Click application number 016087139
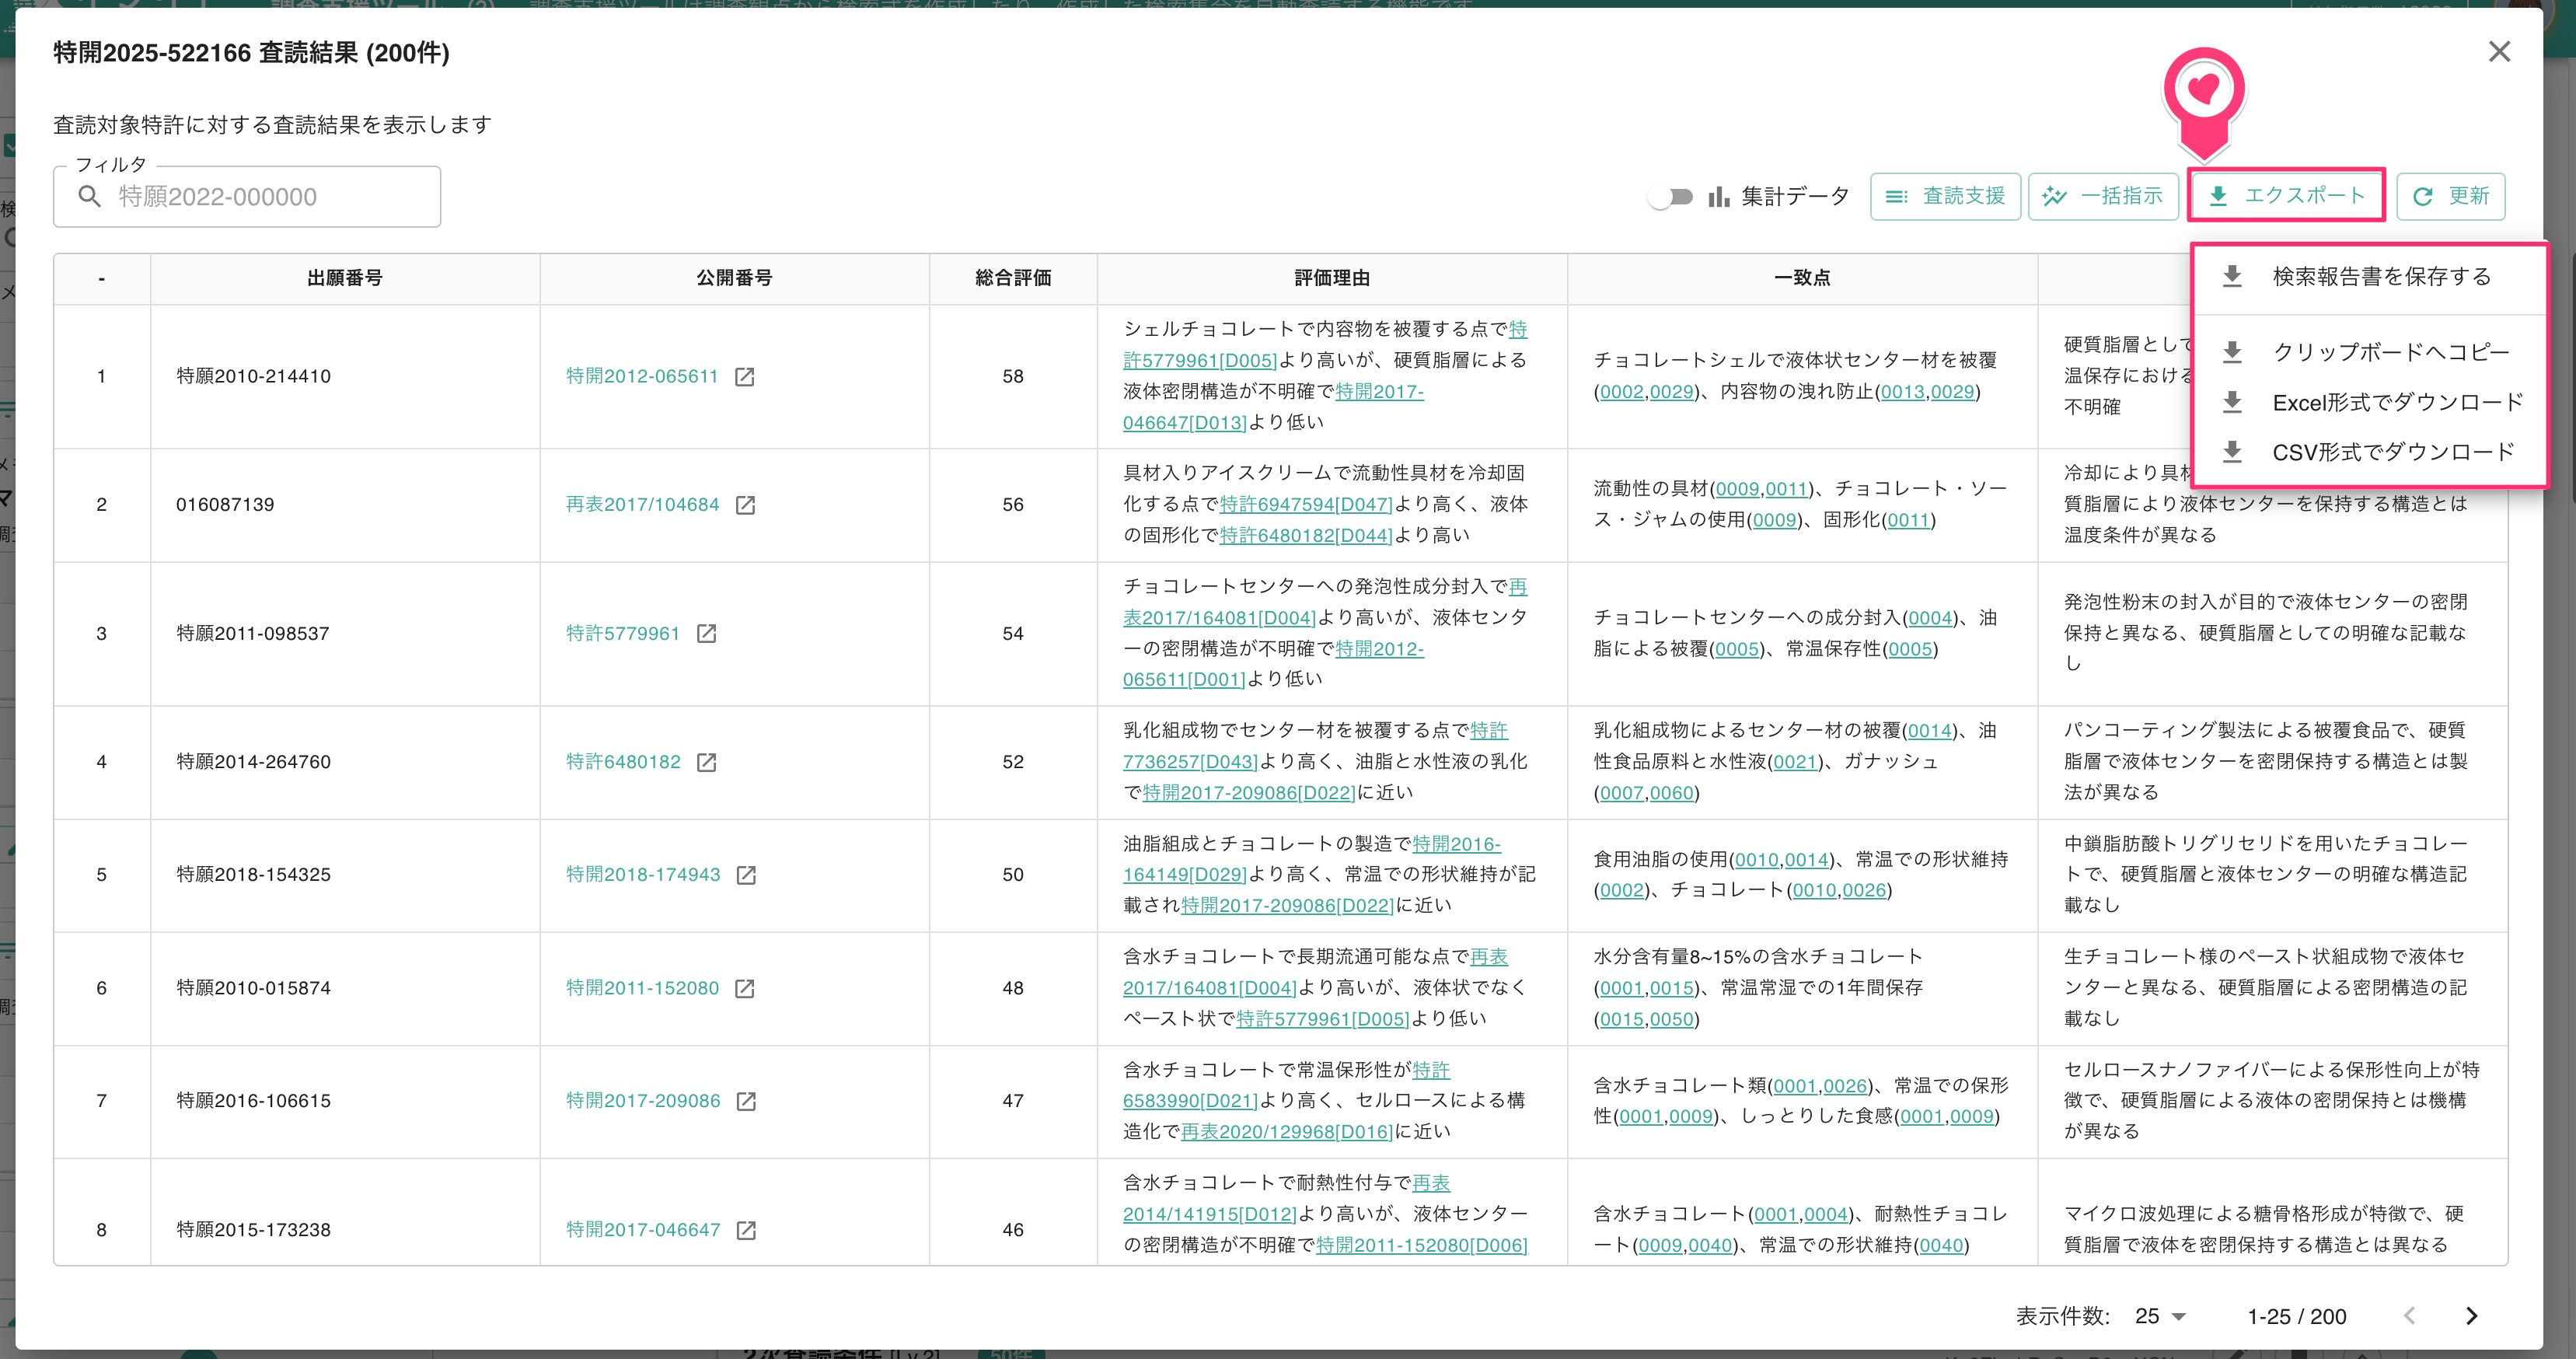The width and height of the screenshot is (2576, 1359). [x=225, y=505]
